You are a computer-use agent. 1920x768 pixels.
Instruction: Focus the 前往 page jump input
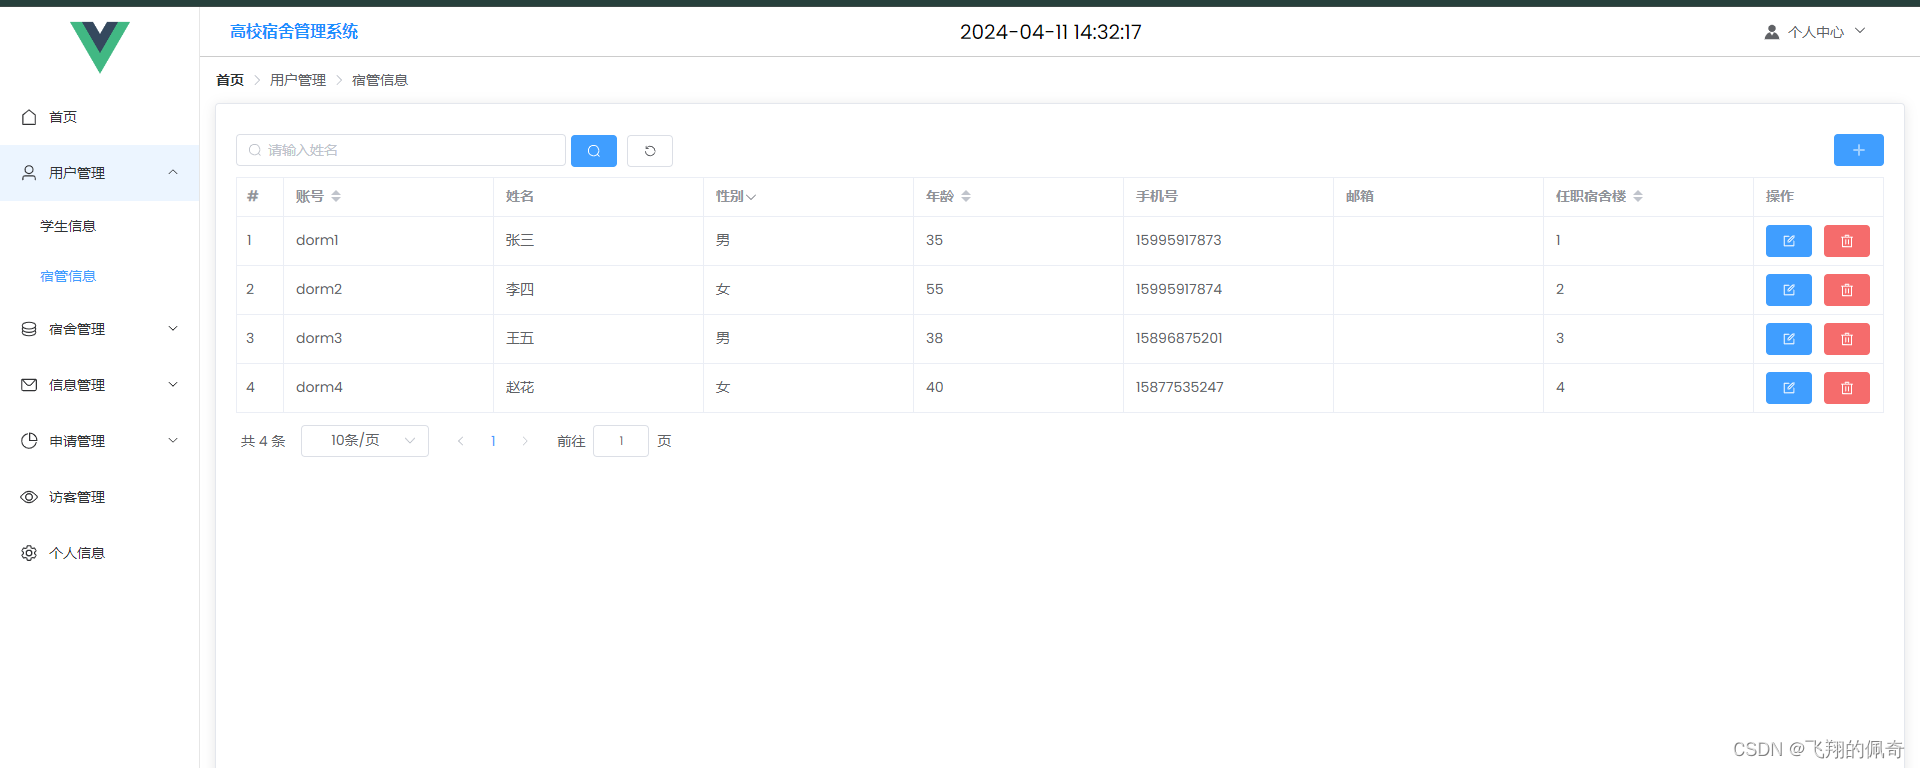coord(621,441)
